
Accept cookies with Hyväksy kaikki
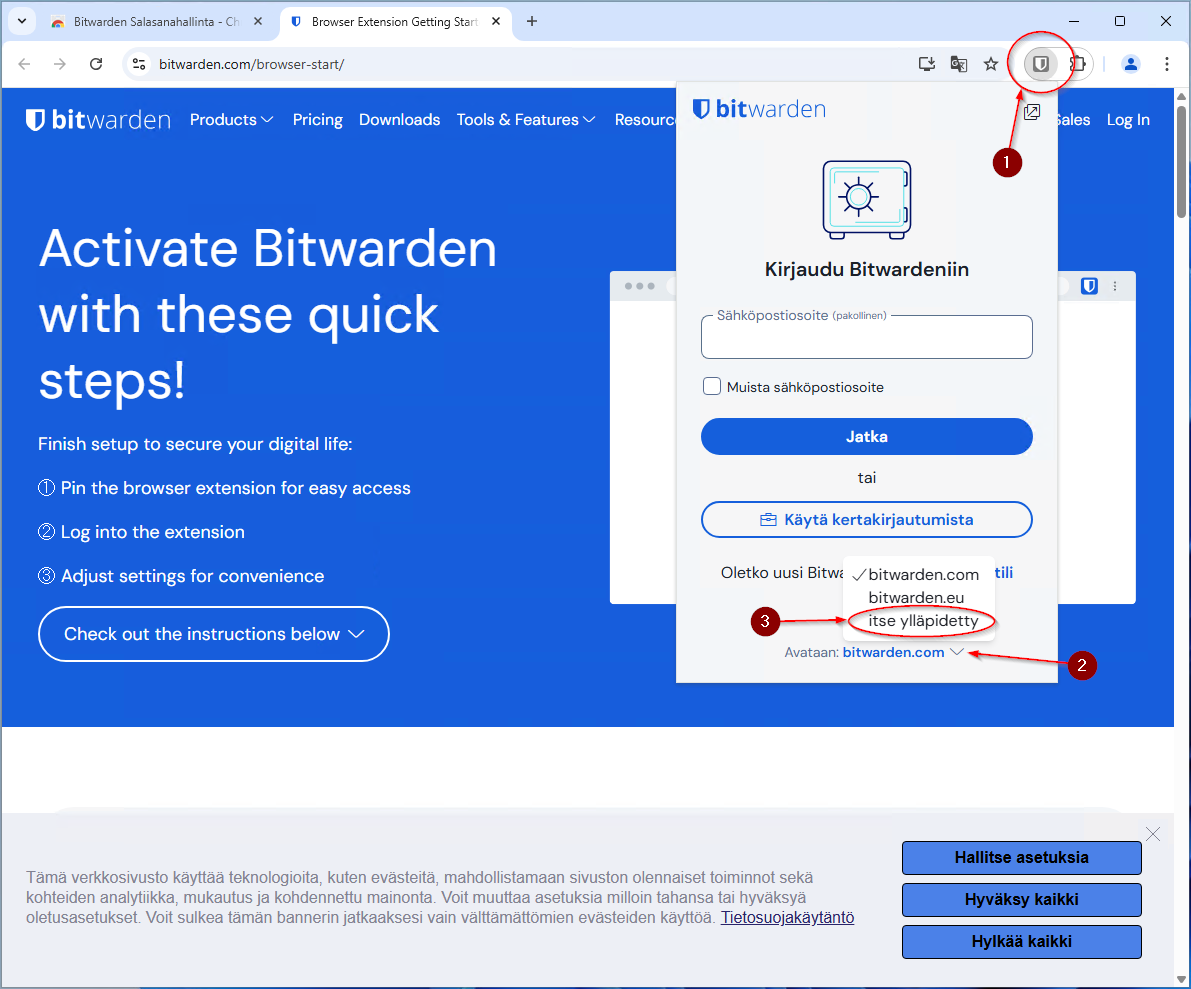click(x=1022, y=899)
